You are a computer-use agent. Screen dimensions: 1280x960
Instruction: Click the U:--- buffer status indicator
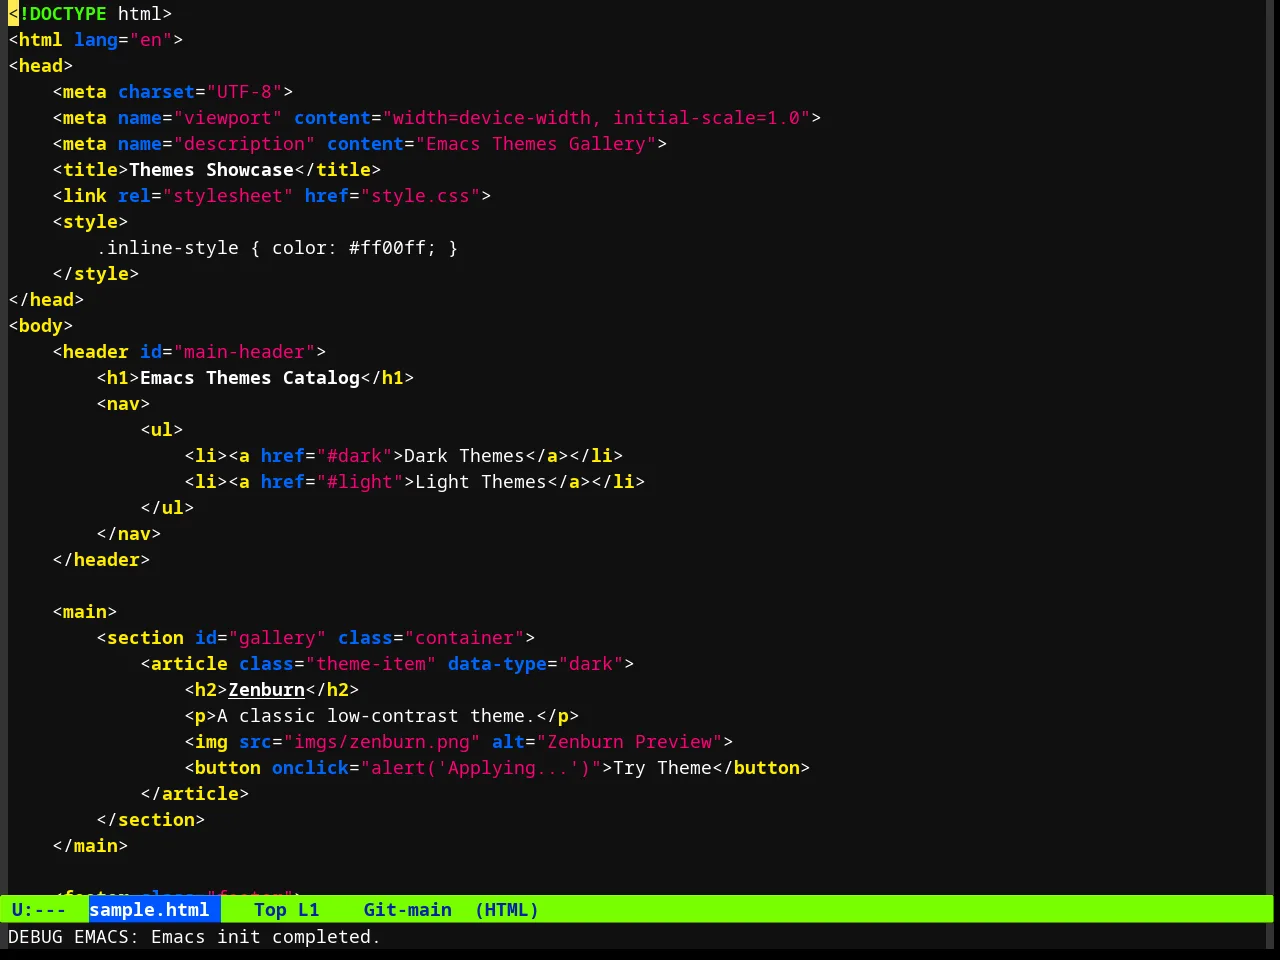(38, 910)
